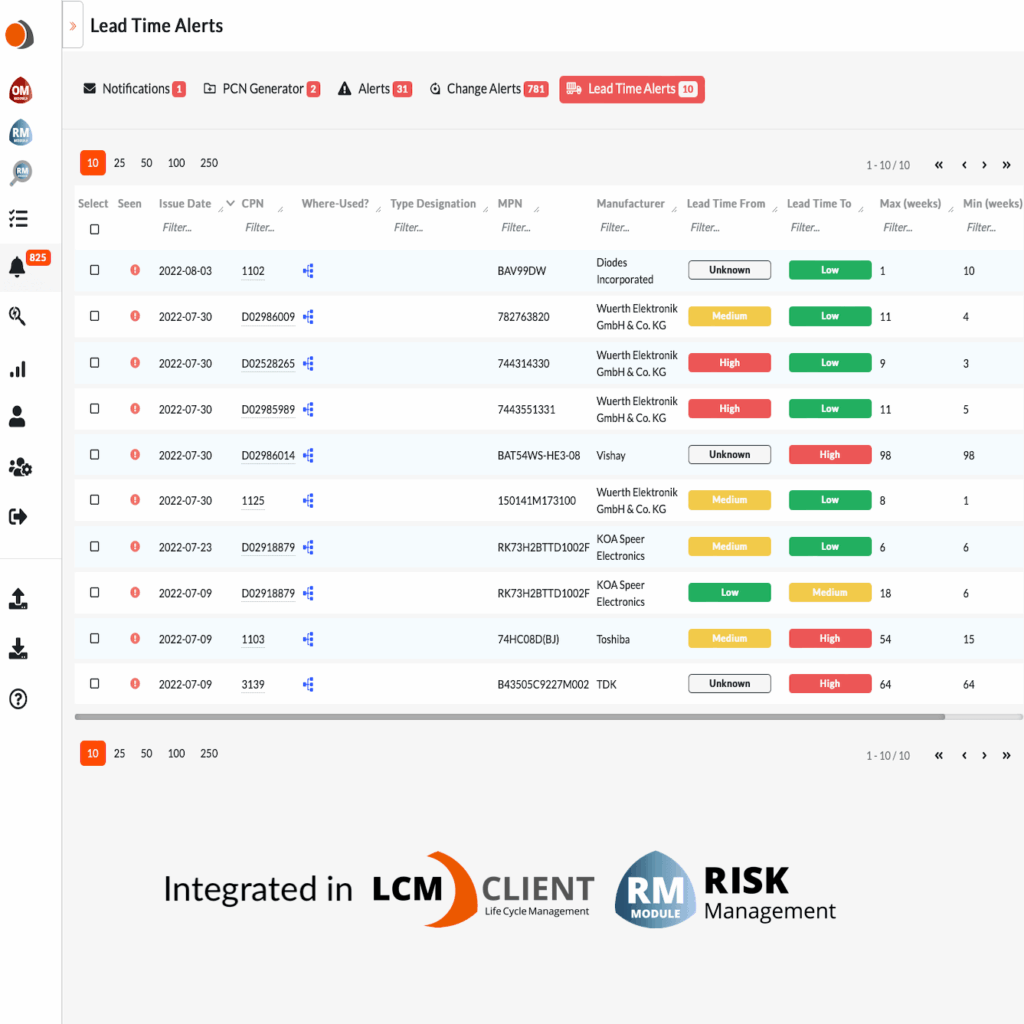Open CPN link D02918879
This screenshot has height=1024, width=1024.
point(267,547)
